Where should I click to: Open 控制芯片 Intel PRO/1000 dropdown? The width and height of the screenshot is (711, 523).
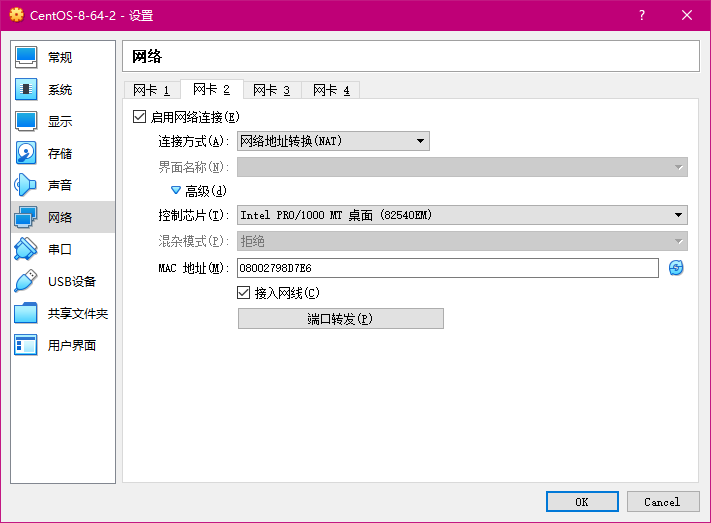pos(462,215)
